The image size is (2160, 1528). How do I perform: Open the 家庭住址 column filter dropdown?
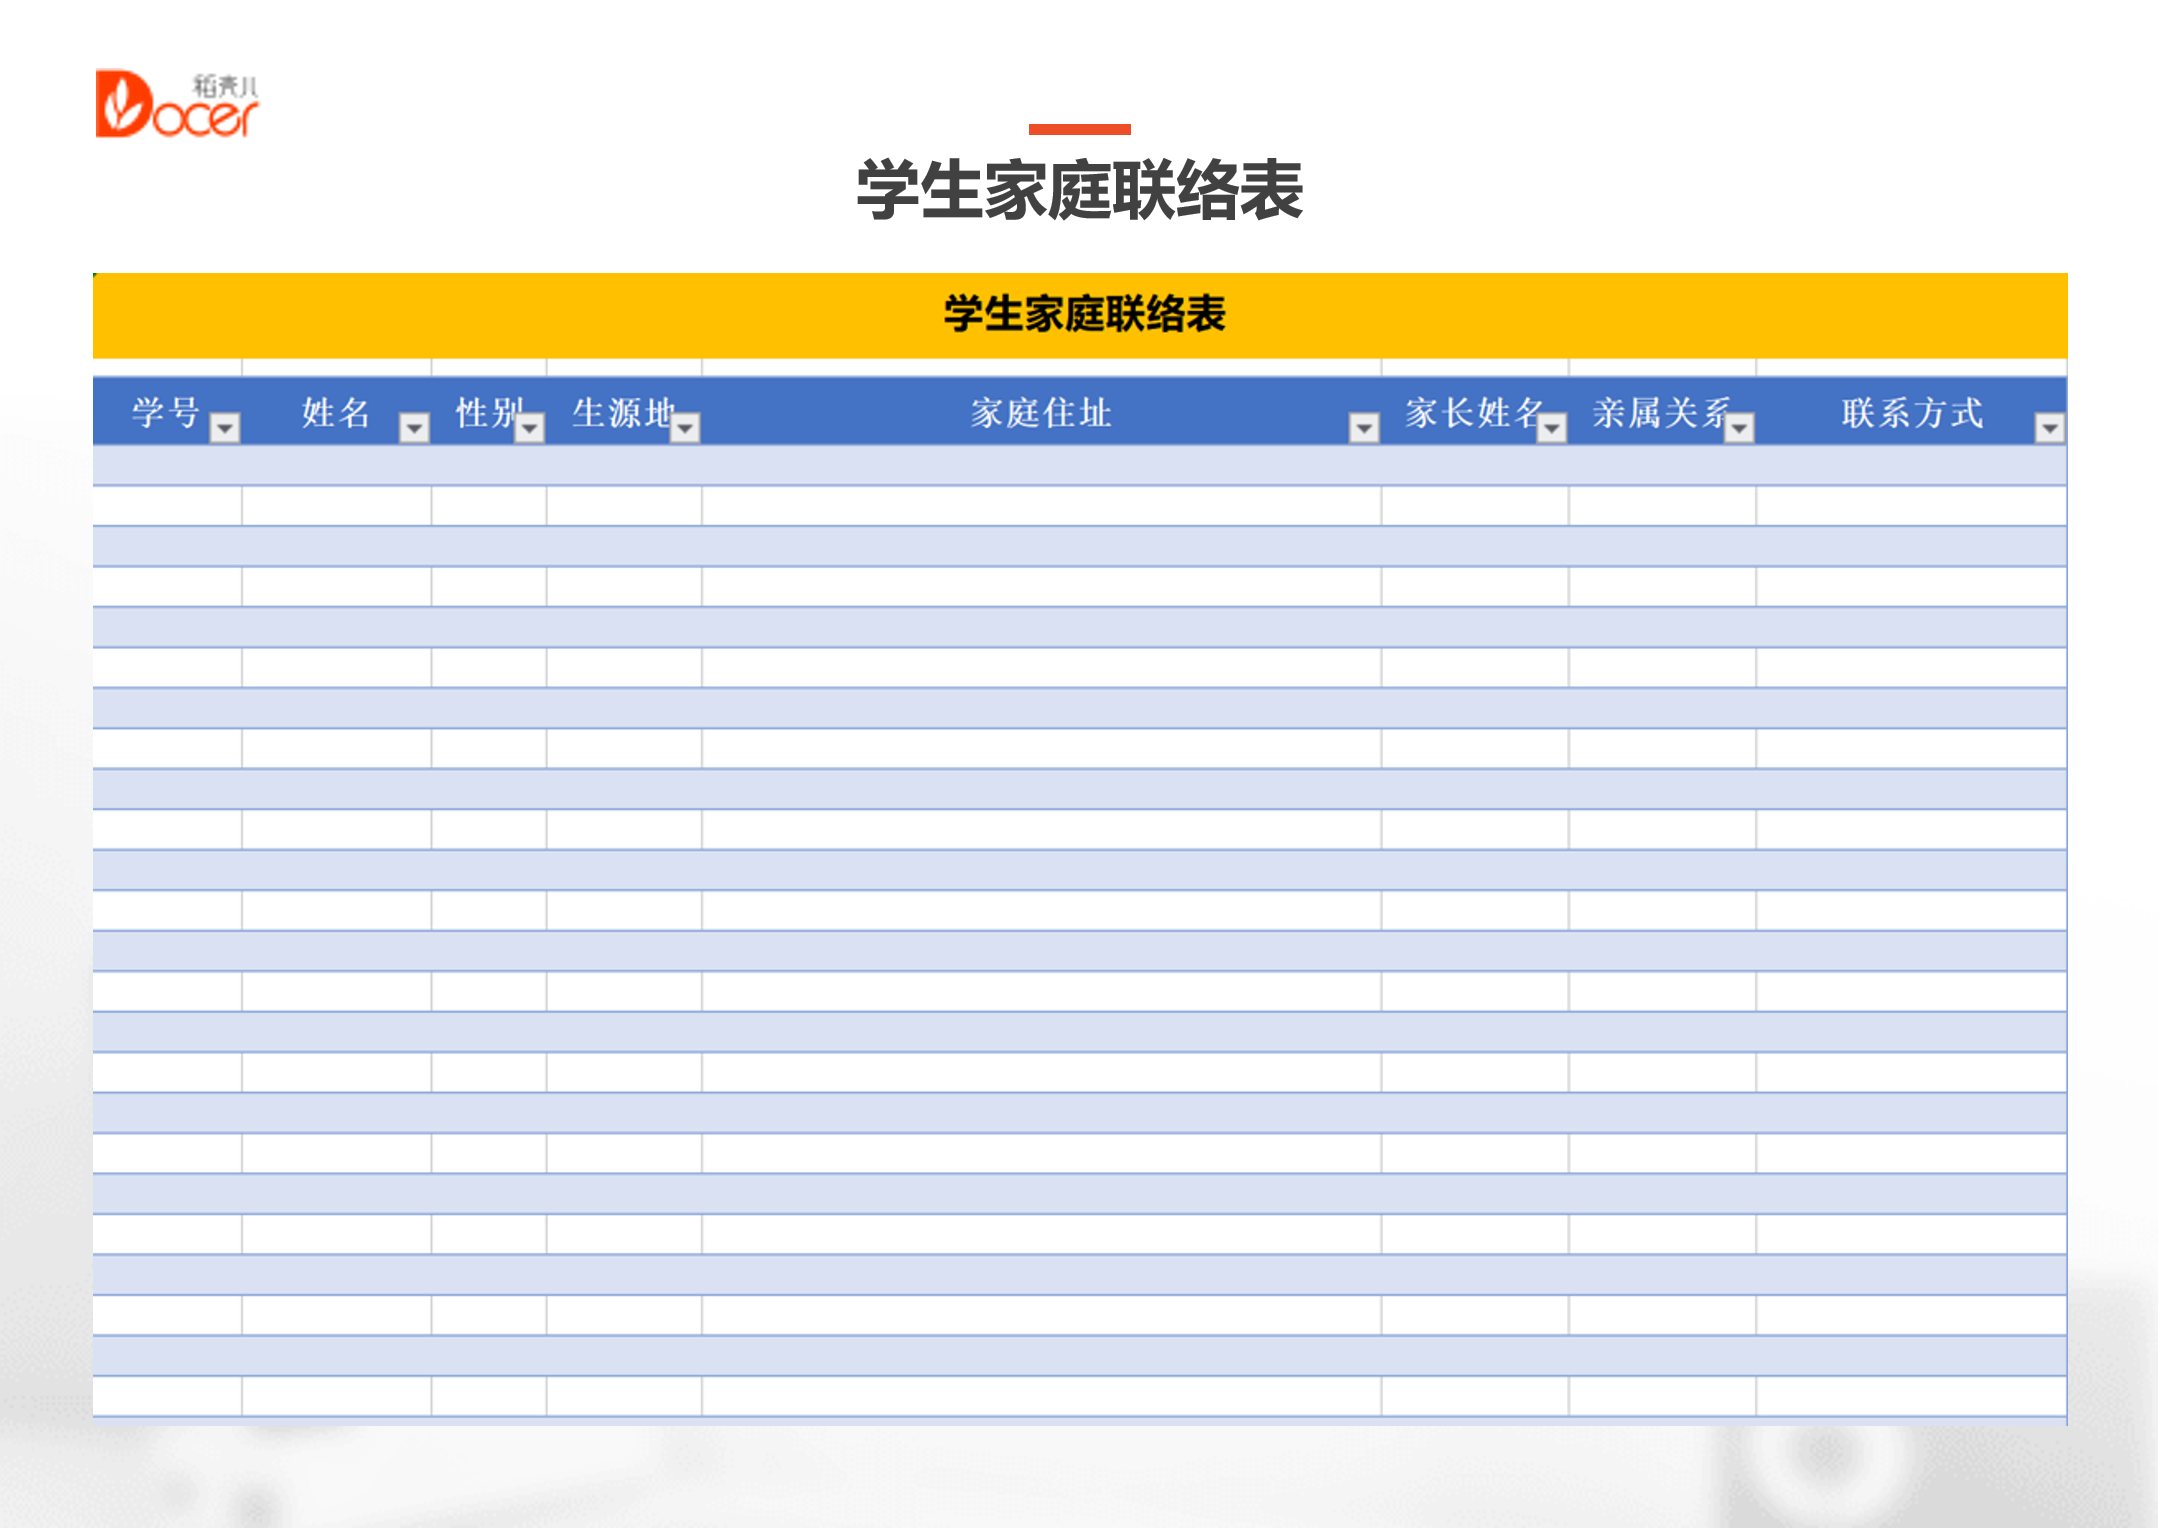pyautogui.click(x=1362, y=428)
